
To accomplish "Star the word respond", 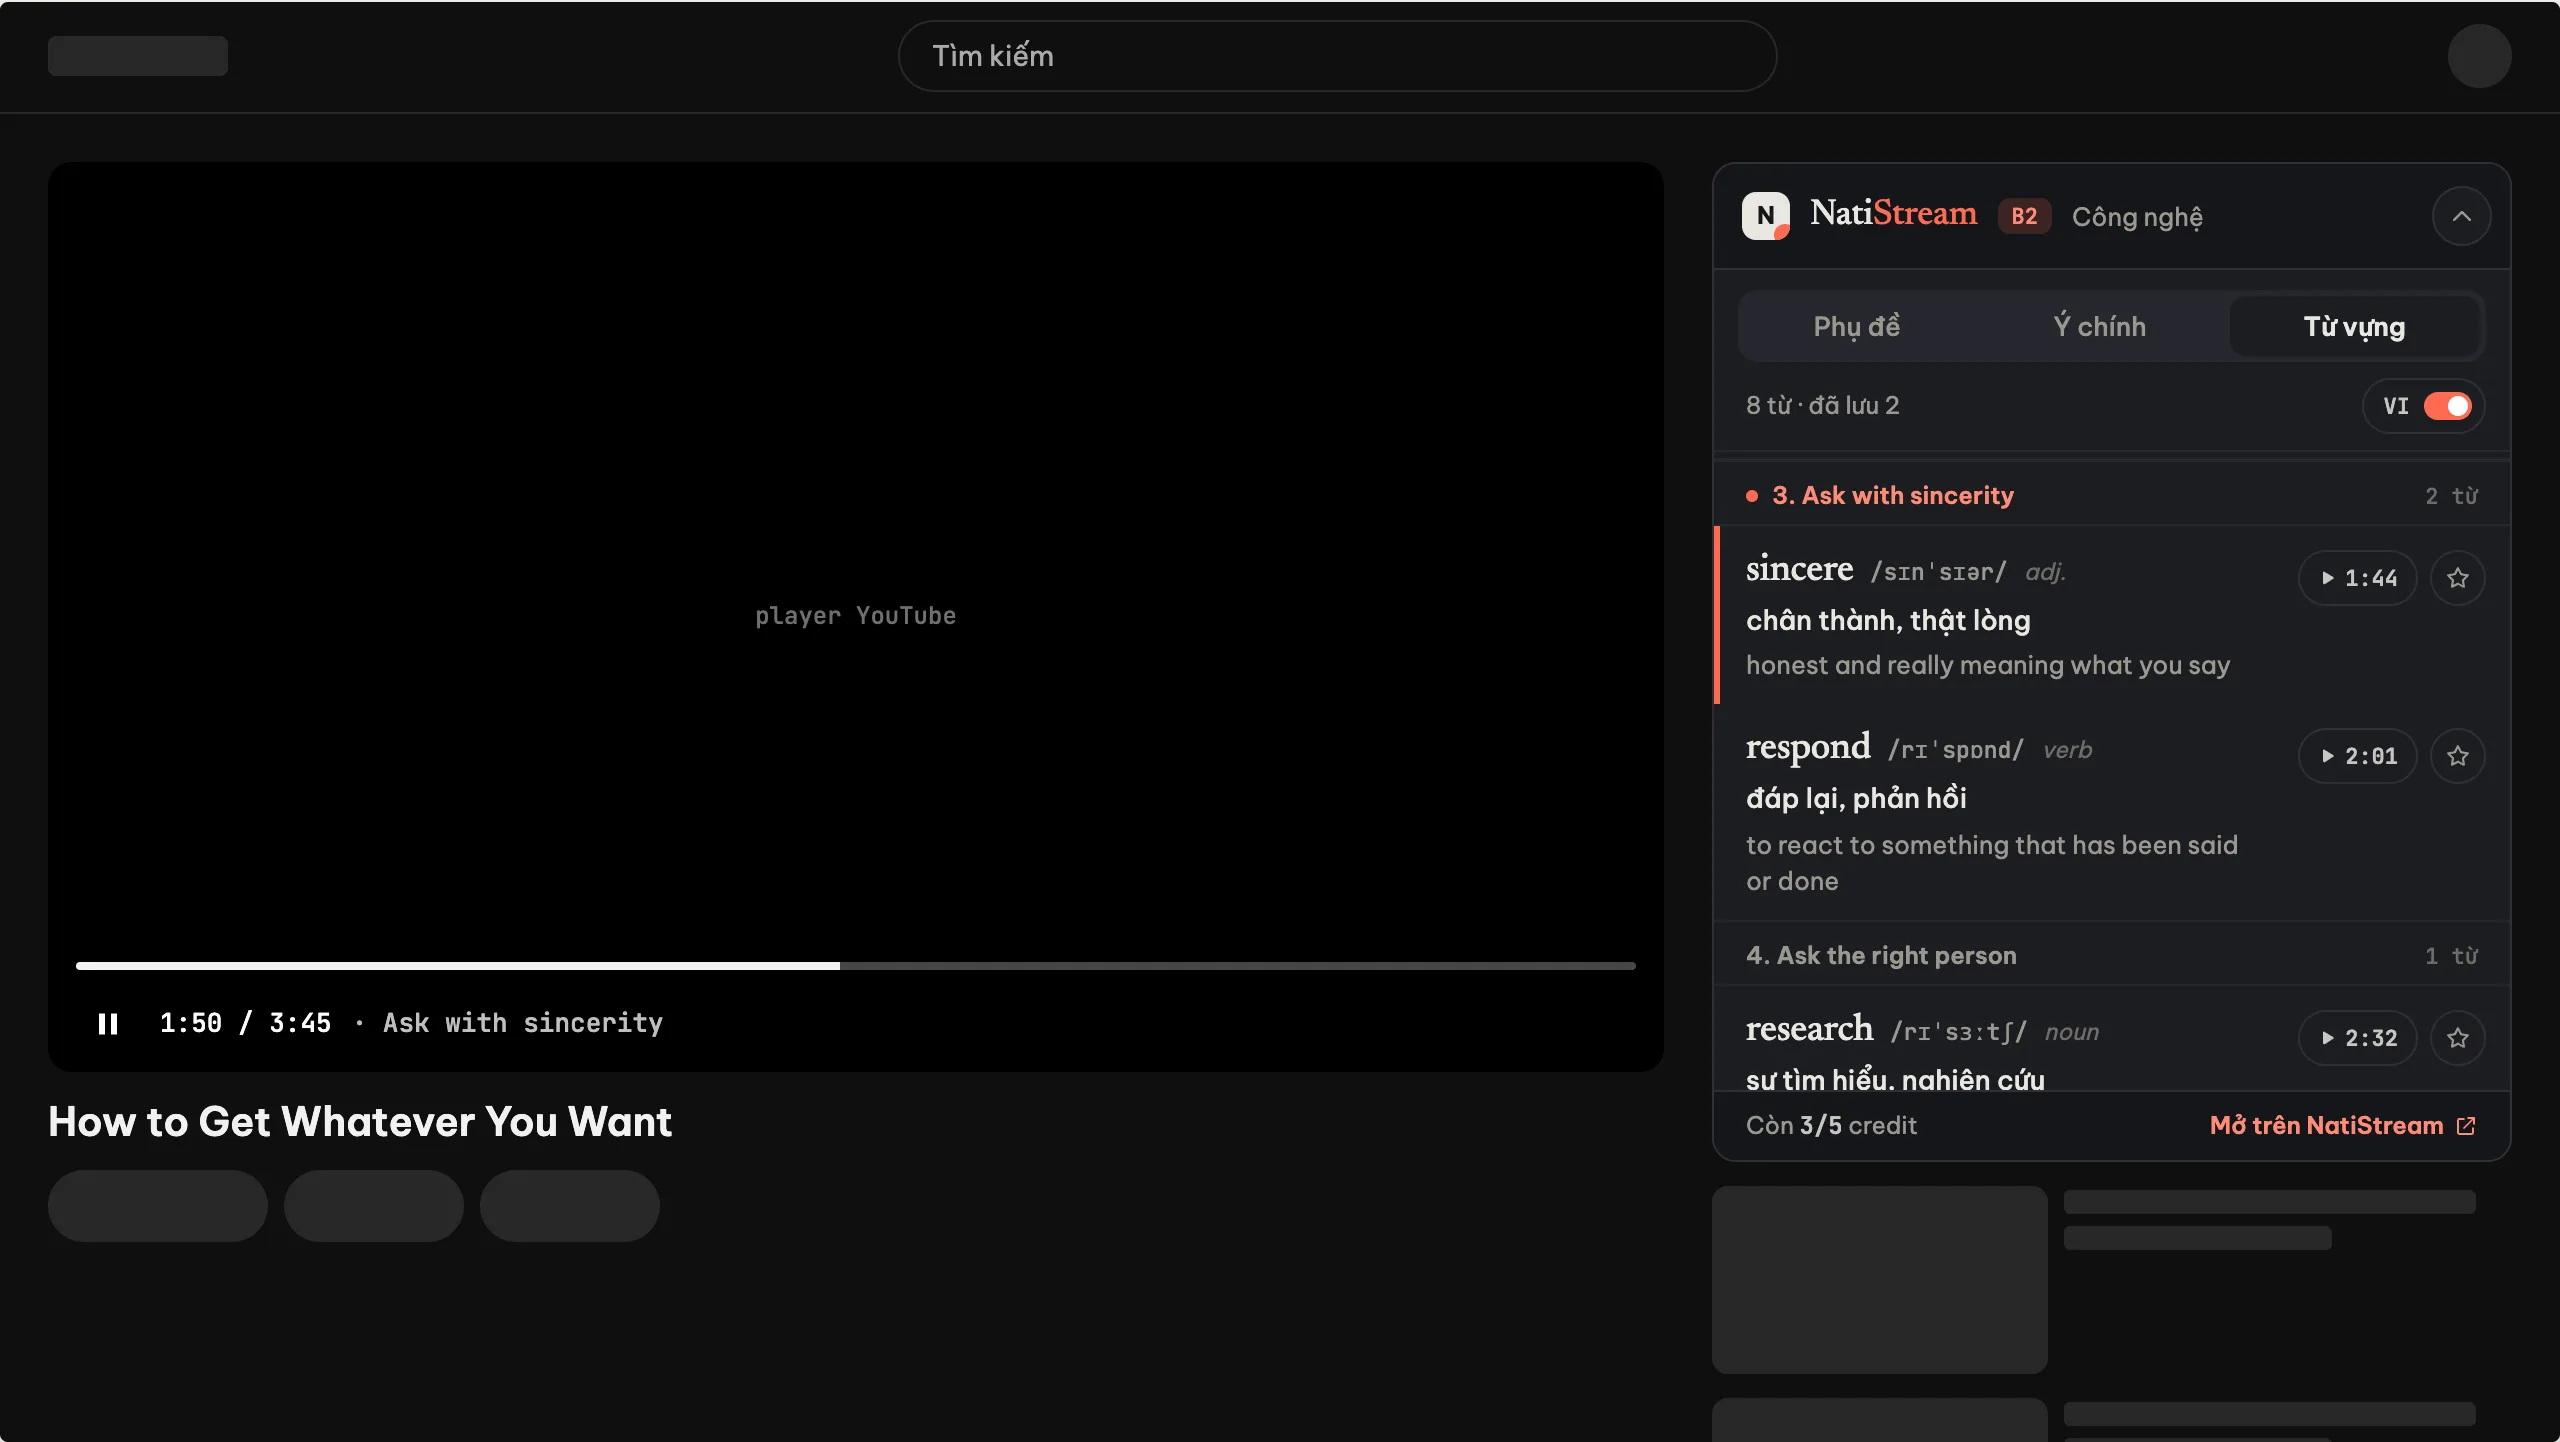I will [x=2458, y=756].
